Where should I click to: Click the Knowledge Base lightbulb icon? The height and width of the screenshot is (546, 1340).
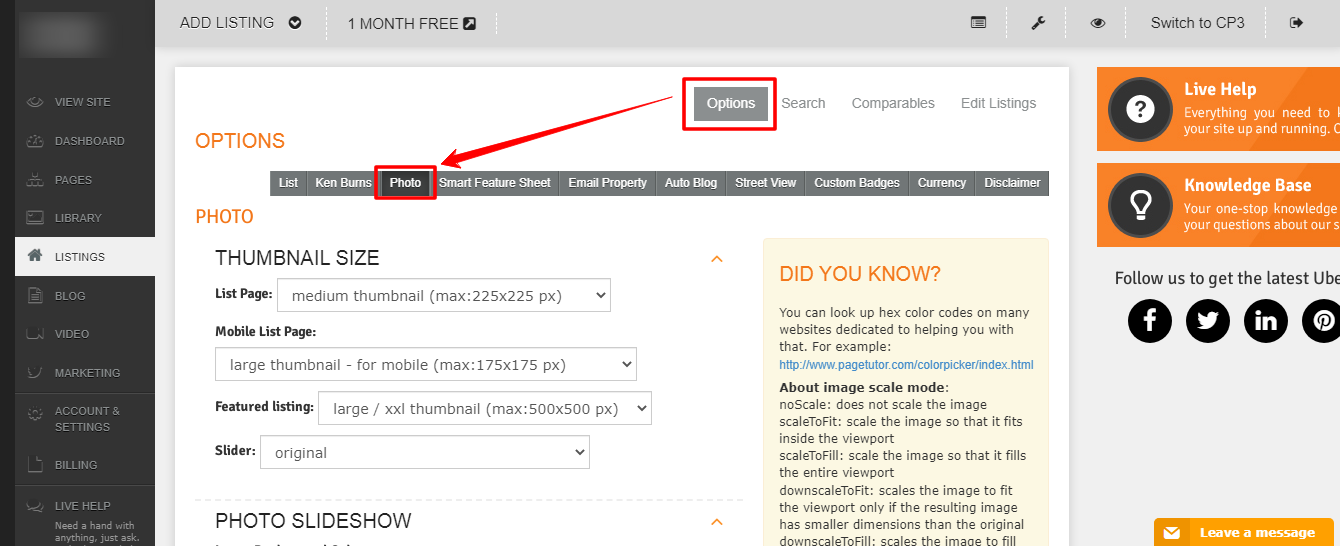tap(1140, 205)
